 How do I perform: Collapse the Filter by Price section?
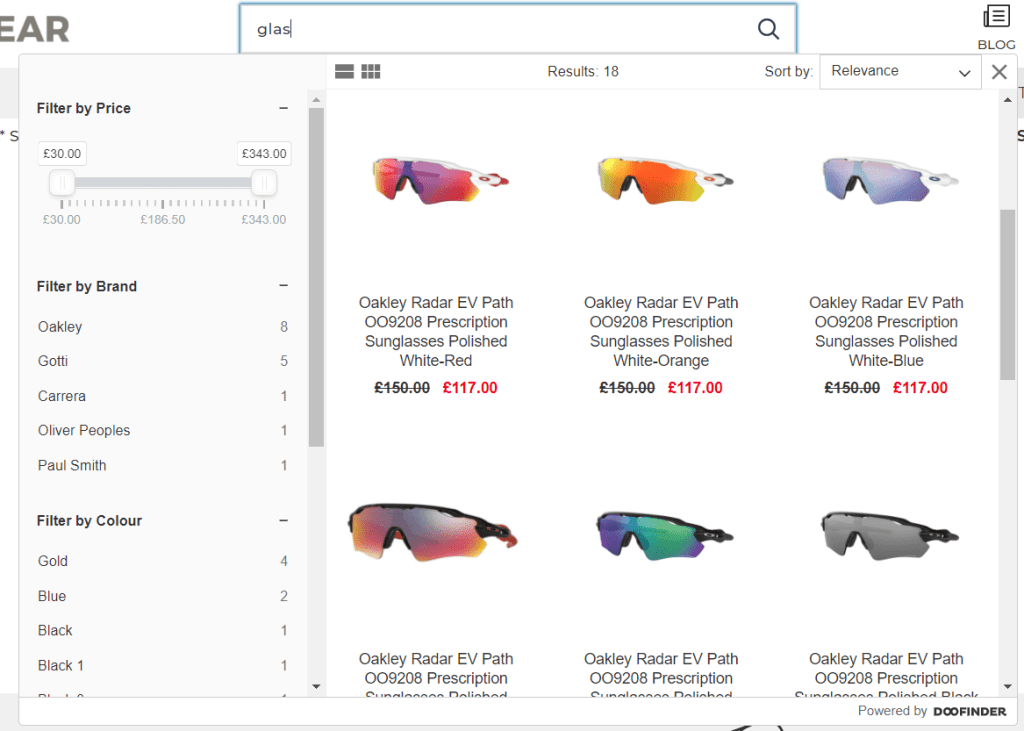pos(283,108)
